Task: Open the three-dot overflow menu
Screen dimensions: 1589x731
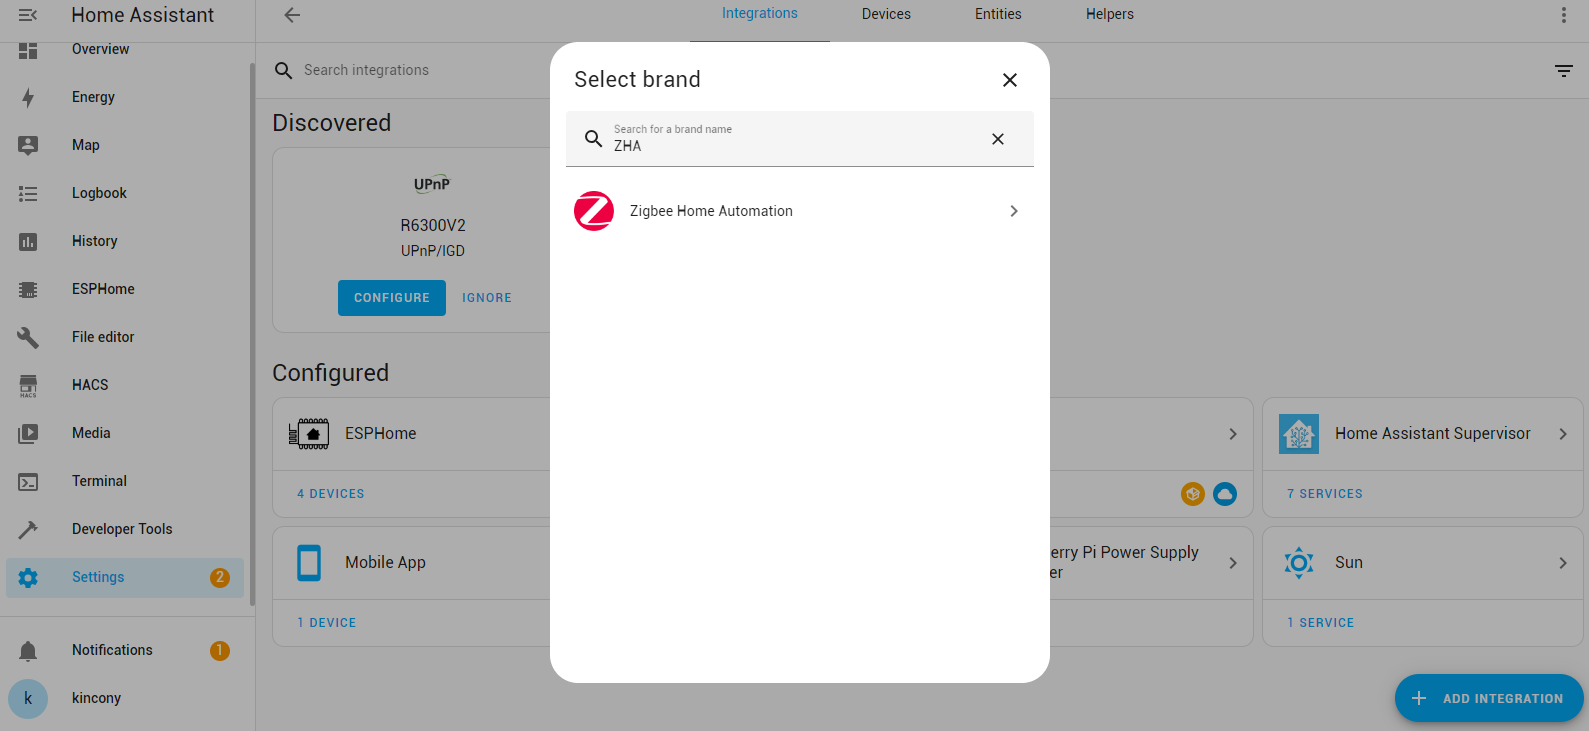Action: coord(1563,15)
